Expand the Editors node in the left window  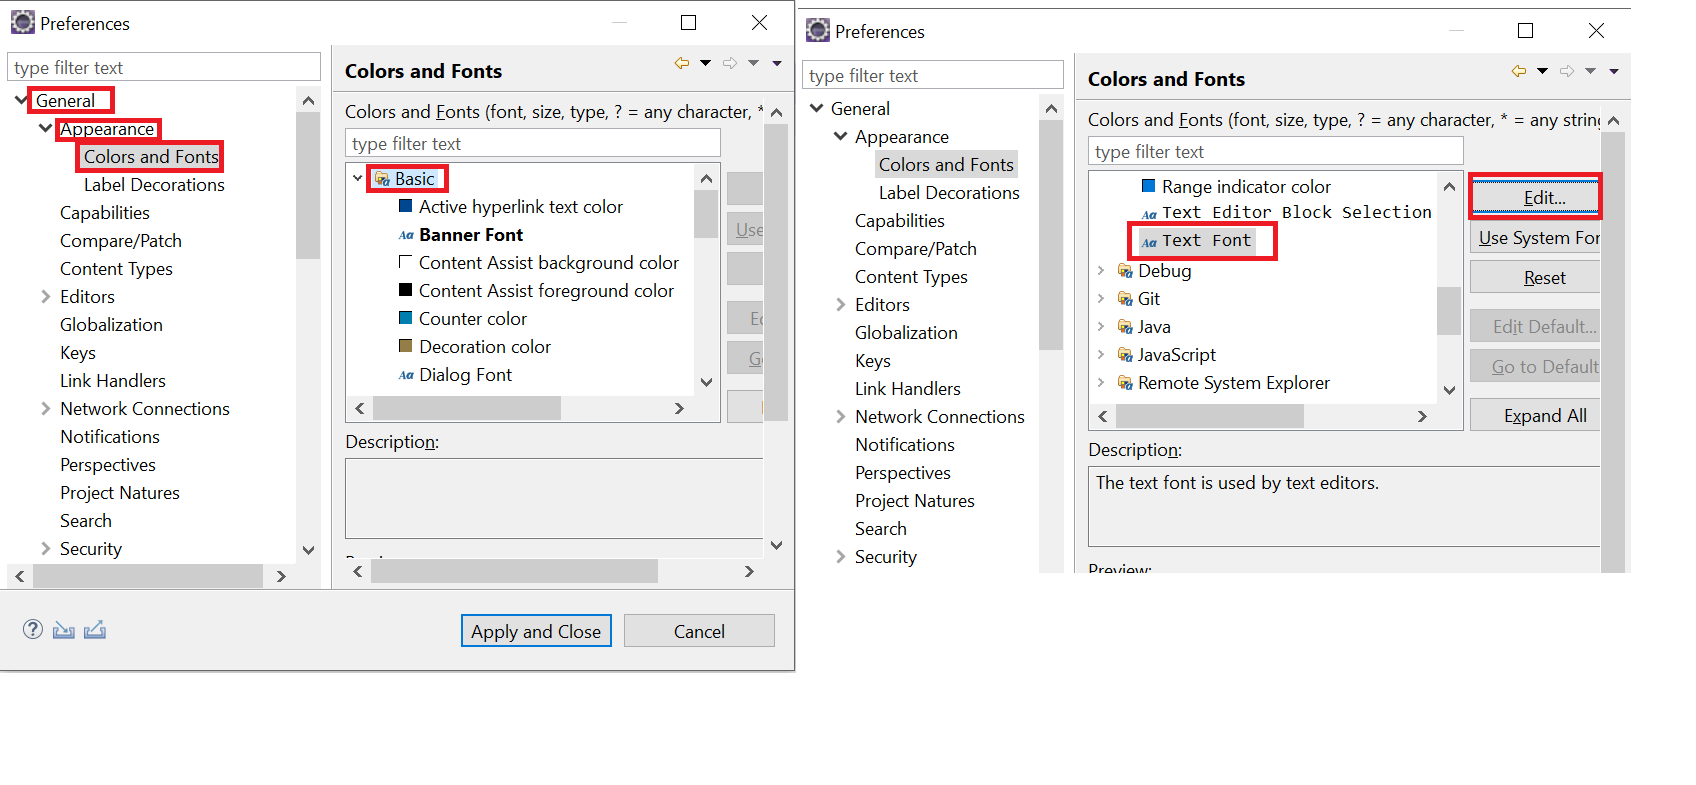pyautogui.click(x=45, y=297)
